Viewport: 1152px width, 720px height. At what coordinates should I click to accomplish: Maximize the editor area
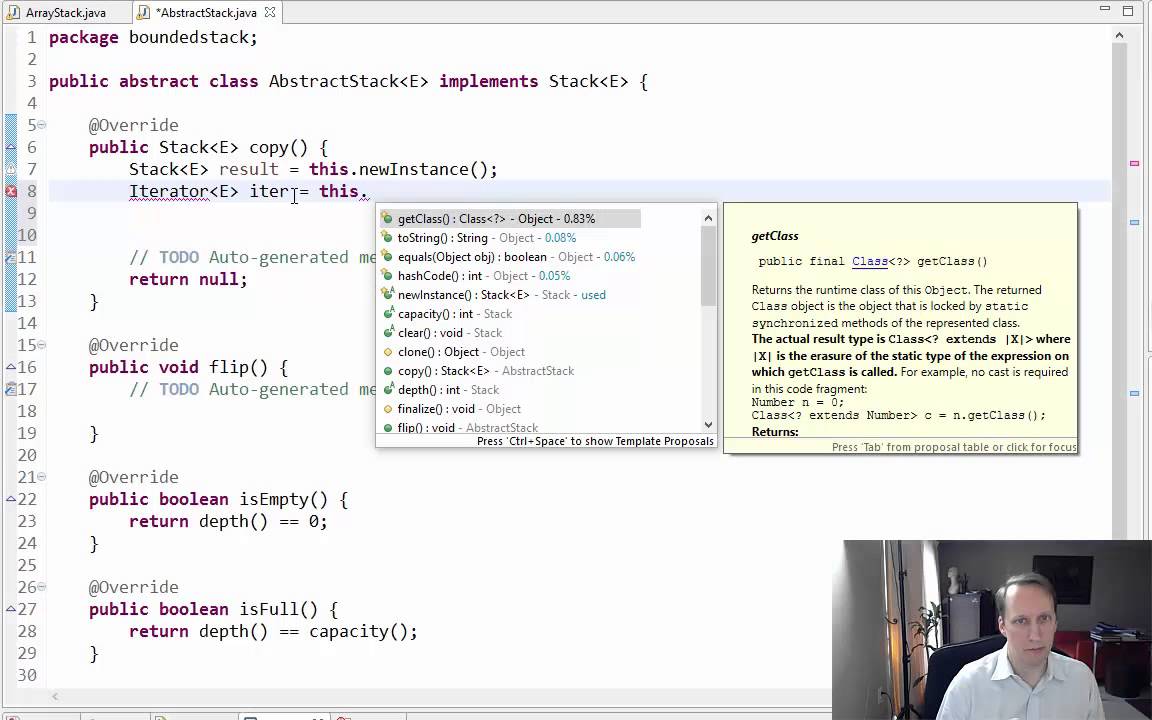[1128, 10]
